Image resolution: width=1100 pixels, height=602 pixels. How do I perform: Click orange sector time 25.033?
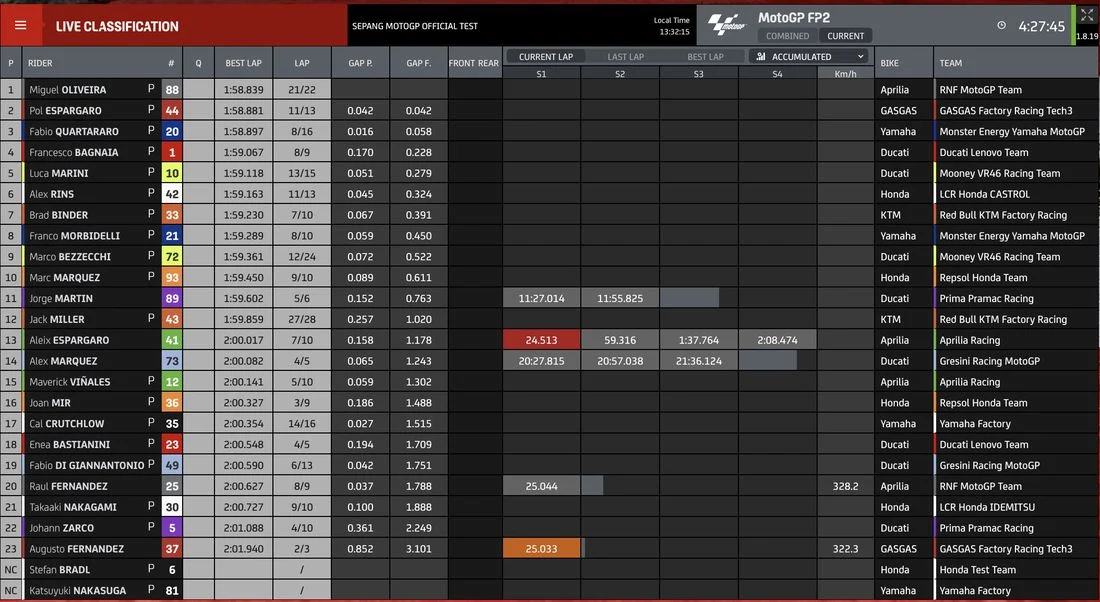[541, 549]
